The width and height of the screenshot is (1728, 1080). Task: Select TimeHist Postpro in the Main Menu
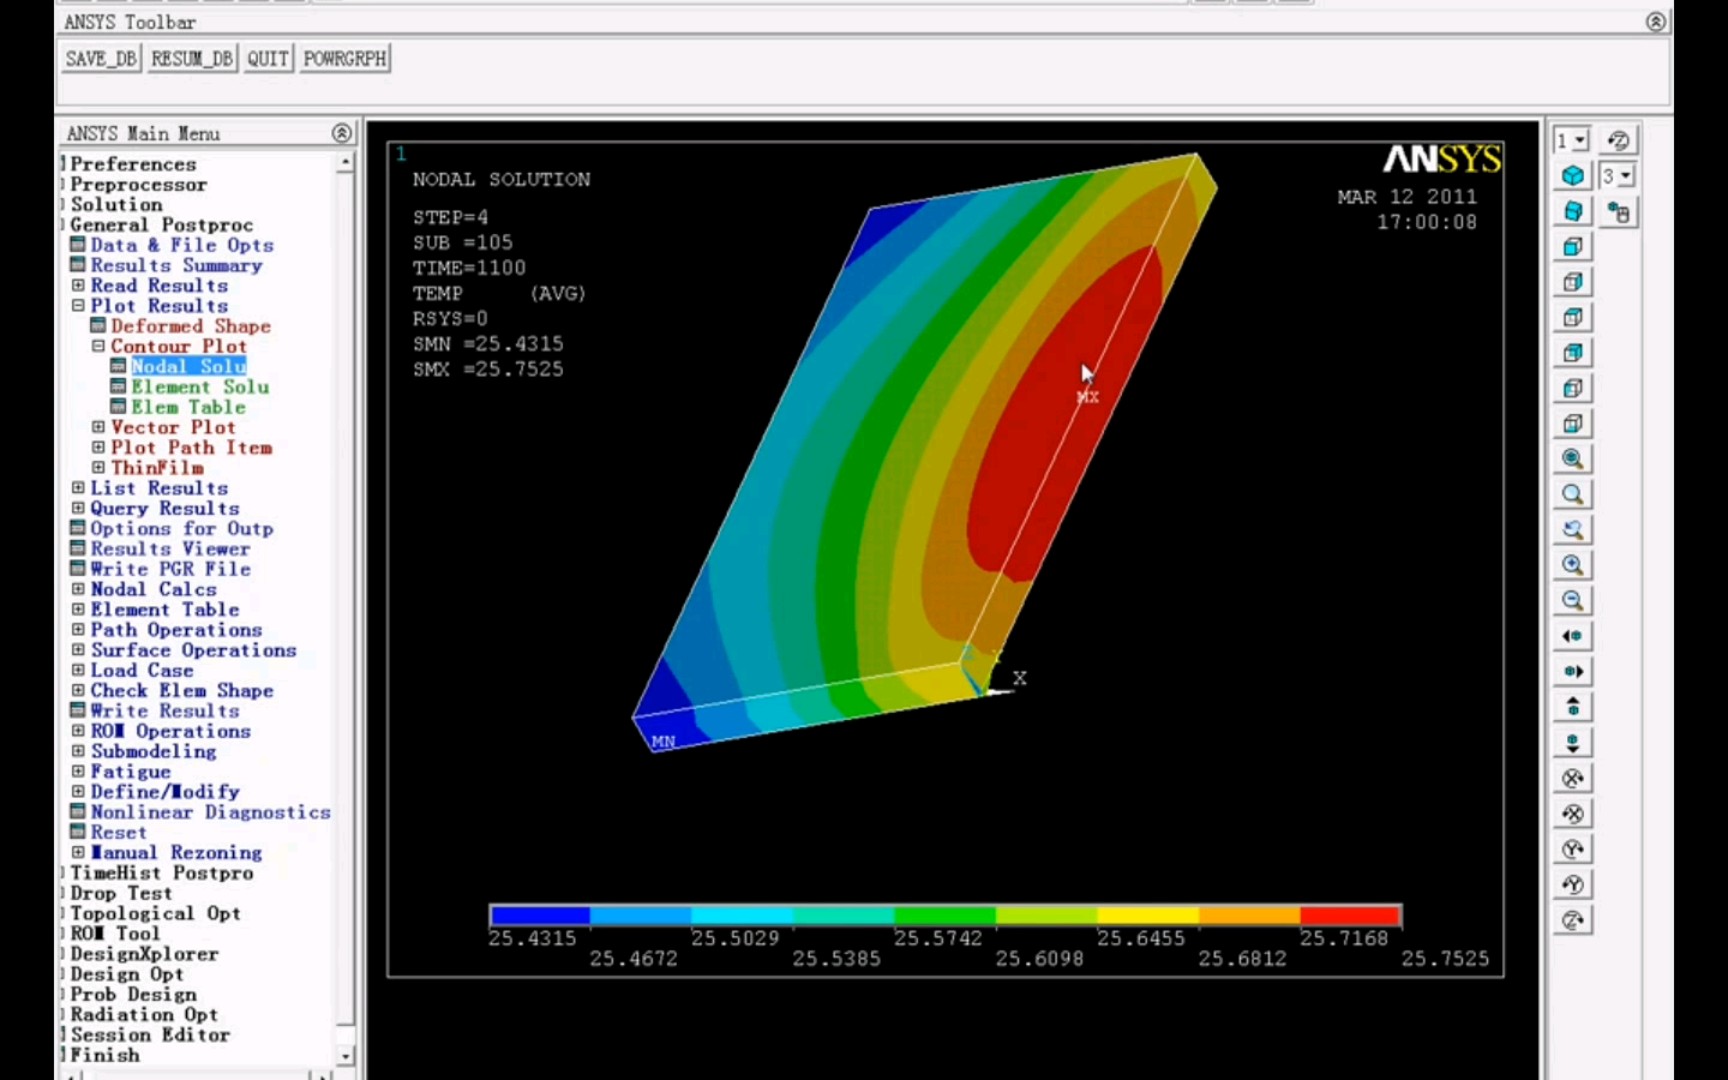pos(160,872)
